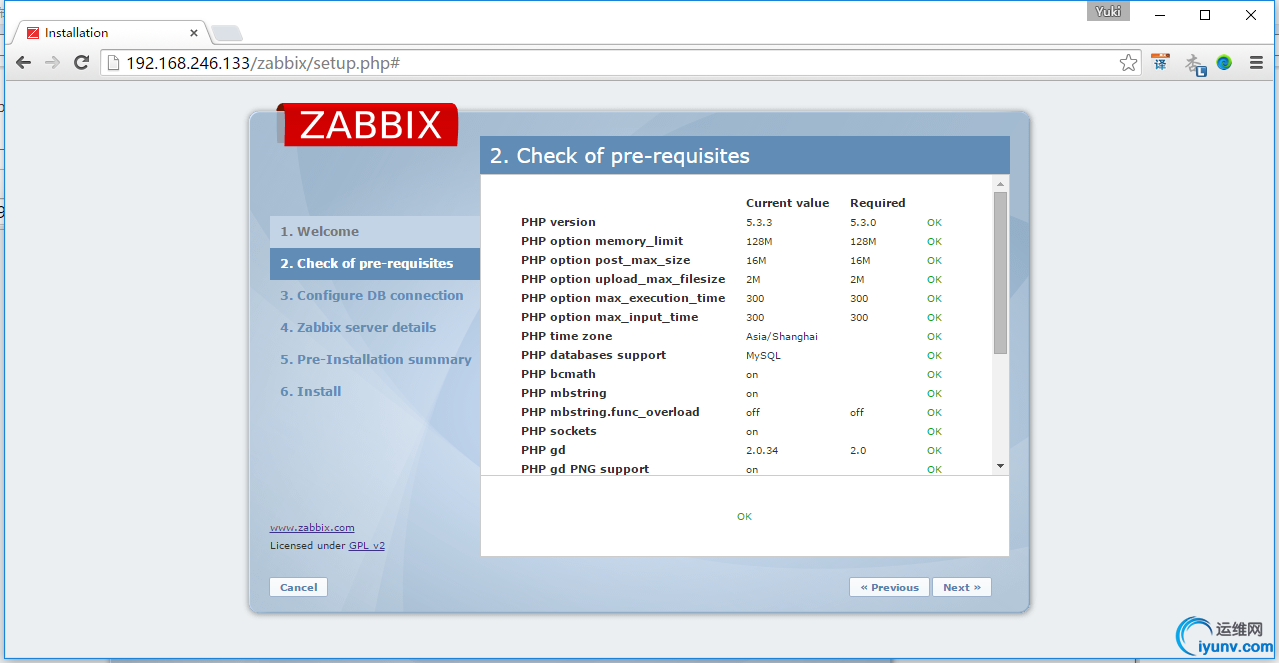Viewport: 1279px width, 663px height.
Task: Select step 3. Configure DB connection
Action: (x=372, y=295)
